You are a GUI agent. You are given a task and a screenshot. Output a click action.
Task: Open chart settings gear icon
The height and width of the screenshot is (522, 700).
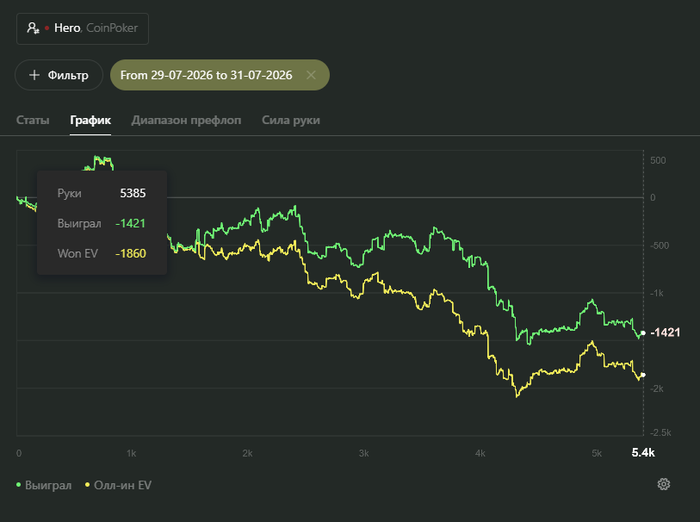[x=664, y=484]
